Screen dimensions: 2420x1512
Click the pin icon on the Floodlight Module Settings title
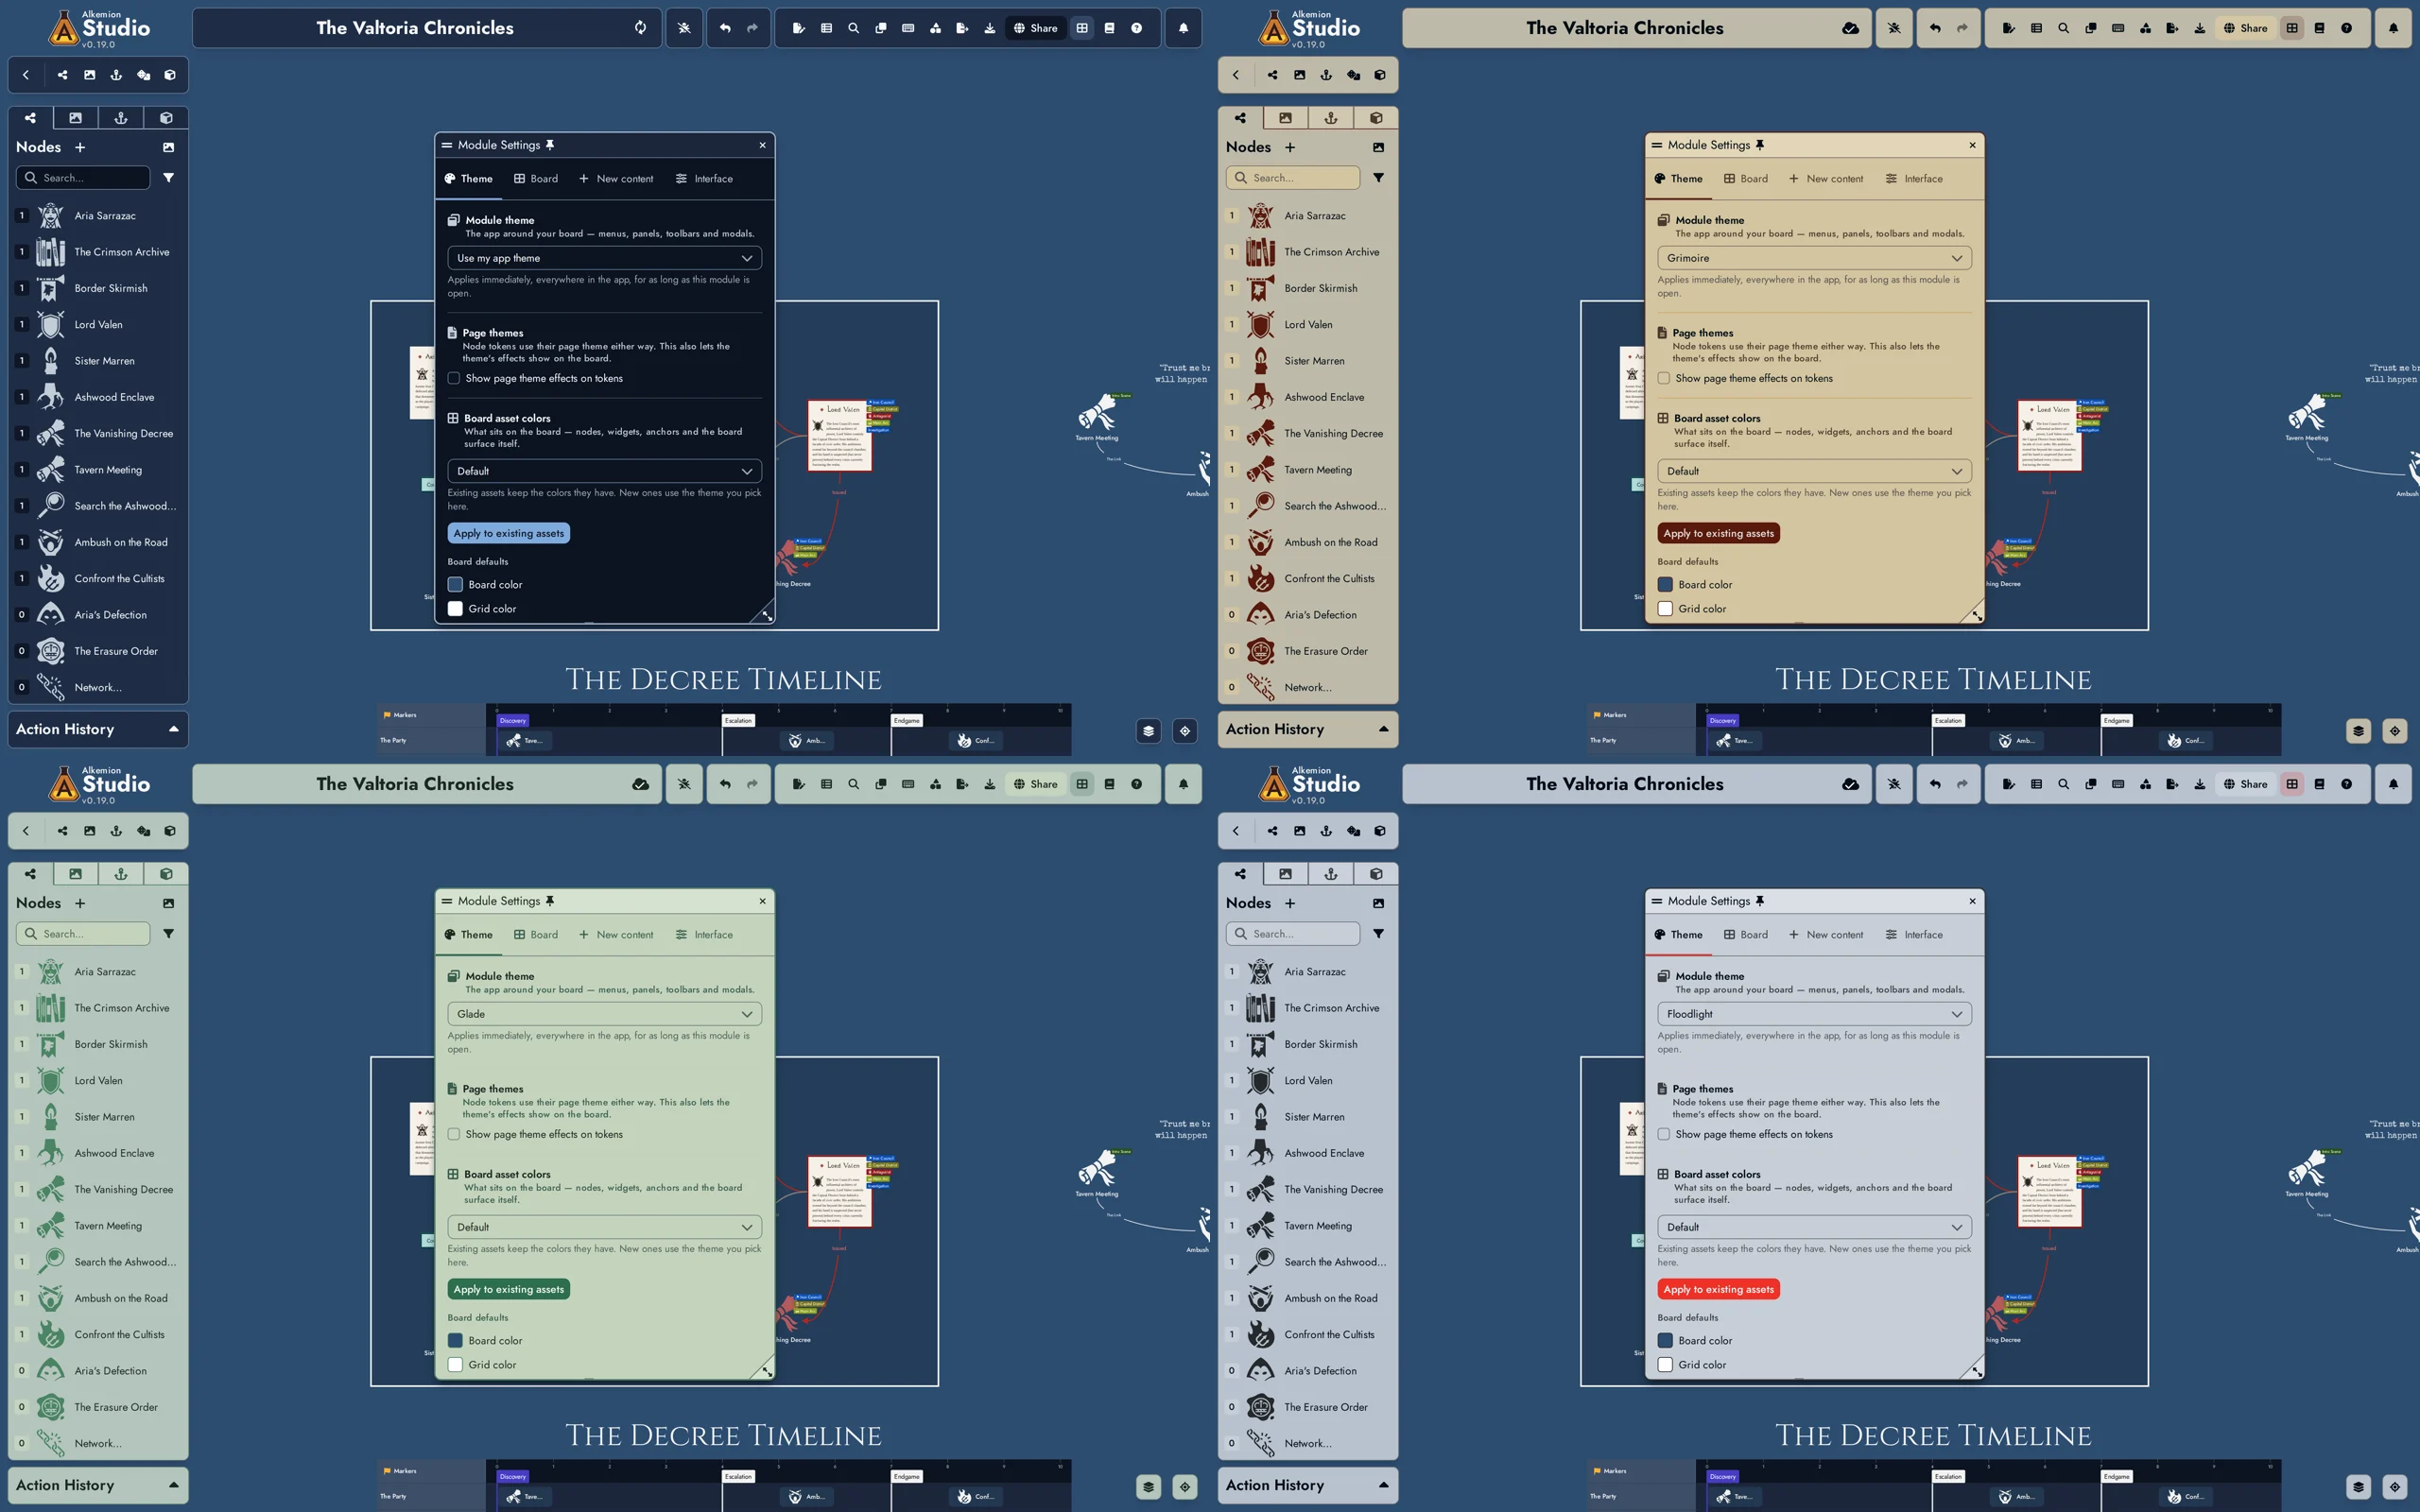(x=1760, y=901)
